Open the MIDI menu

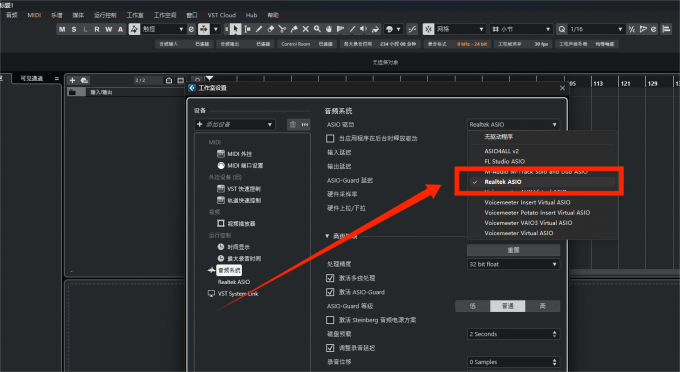(x=34, y=15)
